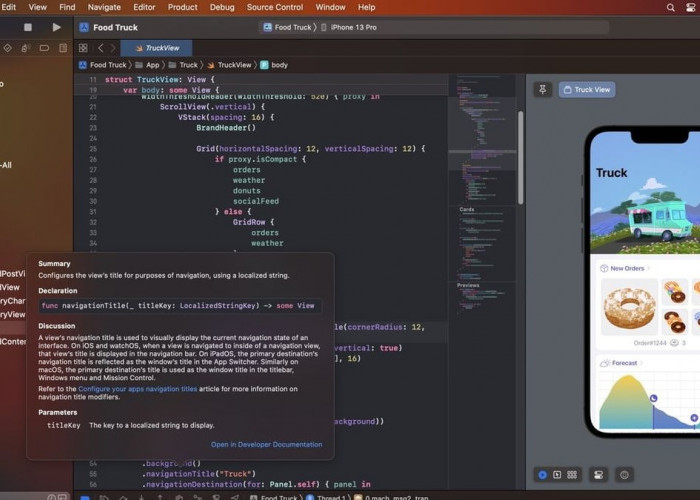
Task: Click the Cards marker in minimap
Action: (467, 209)
